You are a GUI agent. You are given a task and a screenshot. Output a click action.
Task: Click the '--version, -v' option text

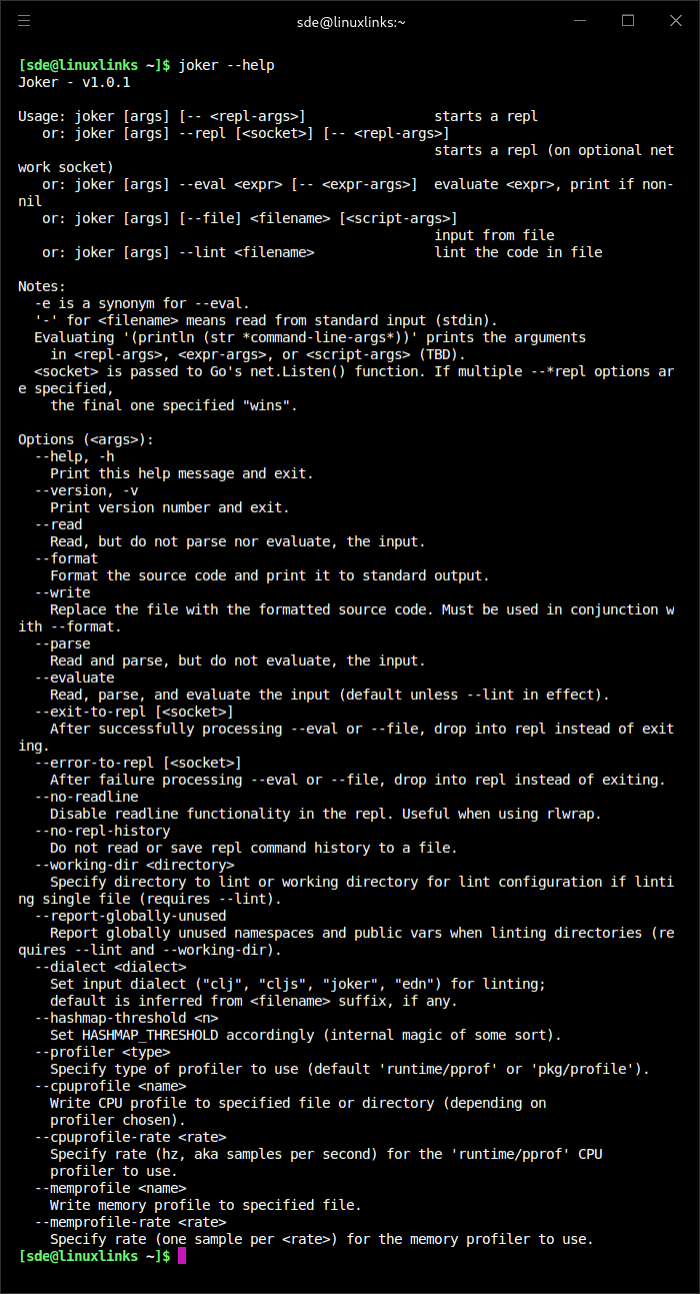86,490
